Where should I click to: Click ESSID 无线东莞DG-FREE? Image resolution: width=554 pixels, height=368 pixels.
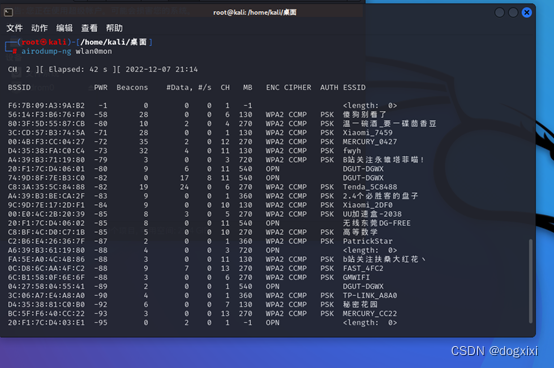(377, 223)
